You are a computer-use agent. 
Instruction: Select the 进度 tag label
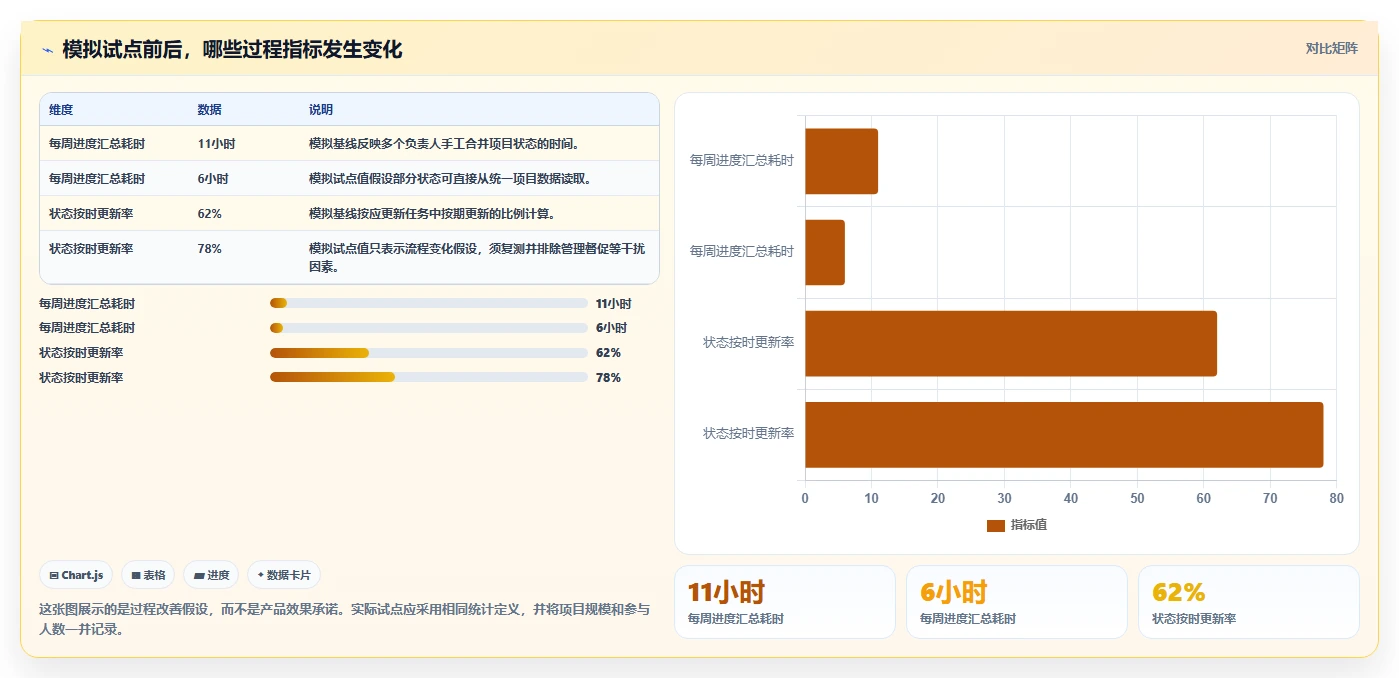pos(218,576)
